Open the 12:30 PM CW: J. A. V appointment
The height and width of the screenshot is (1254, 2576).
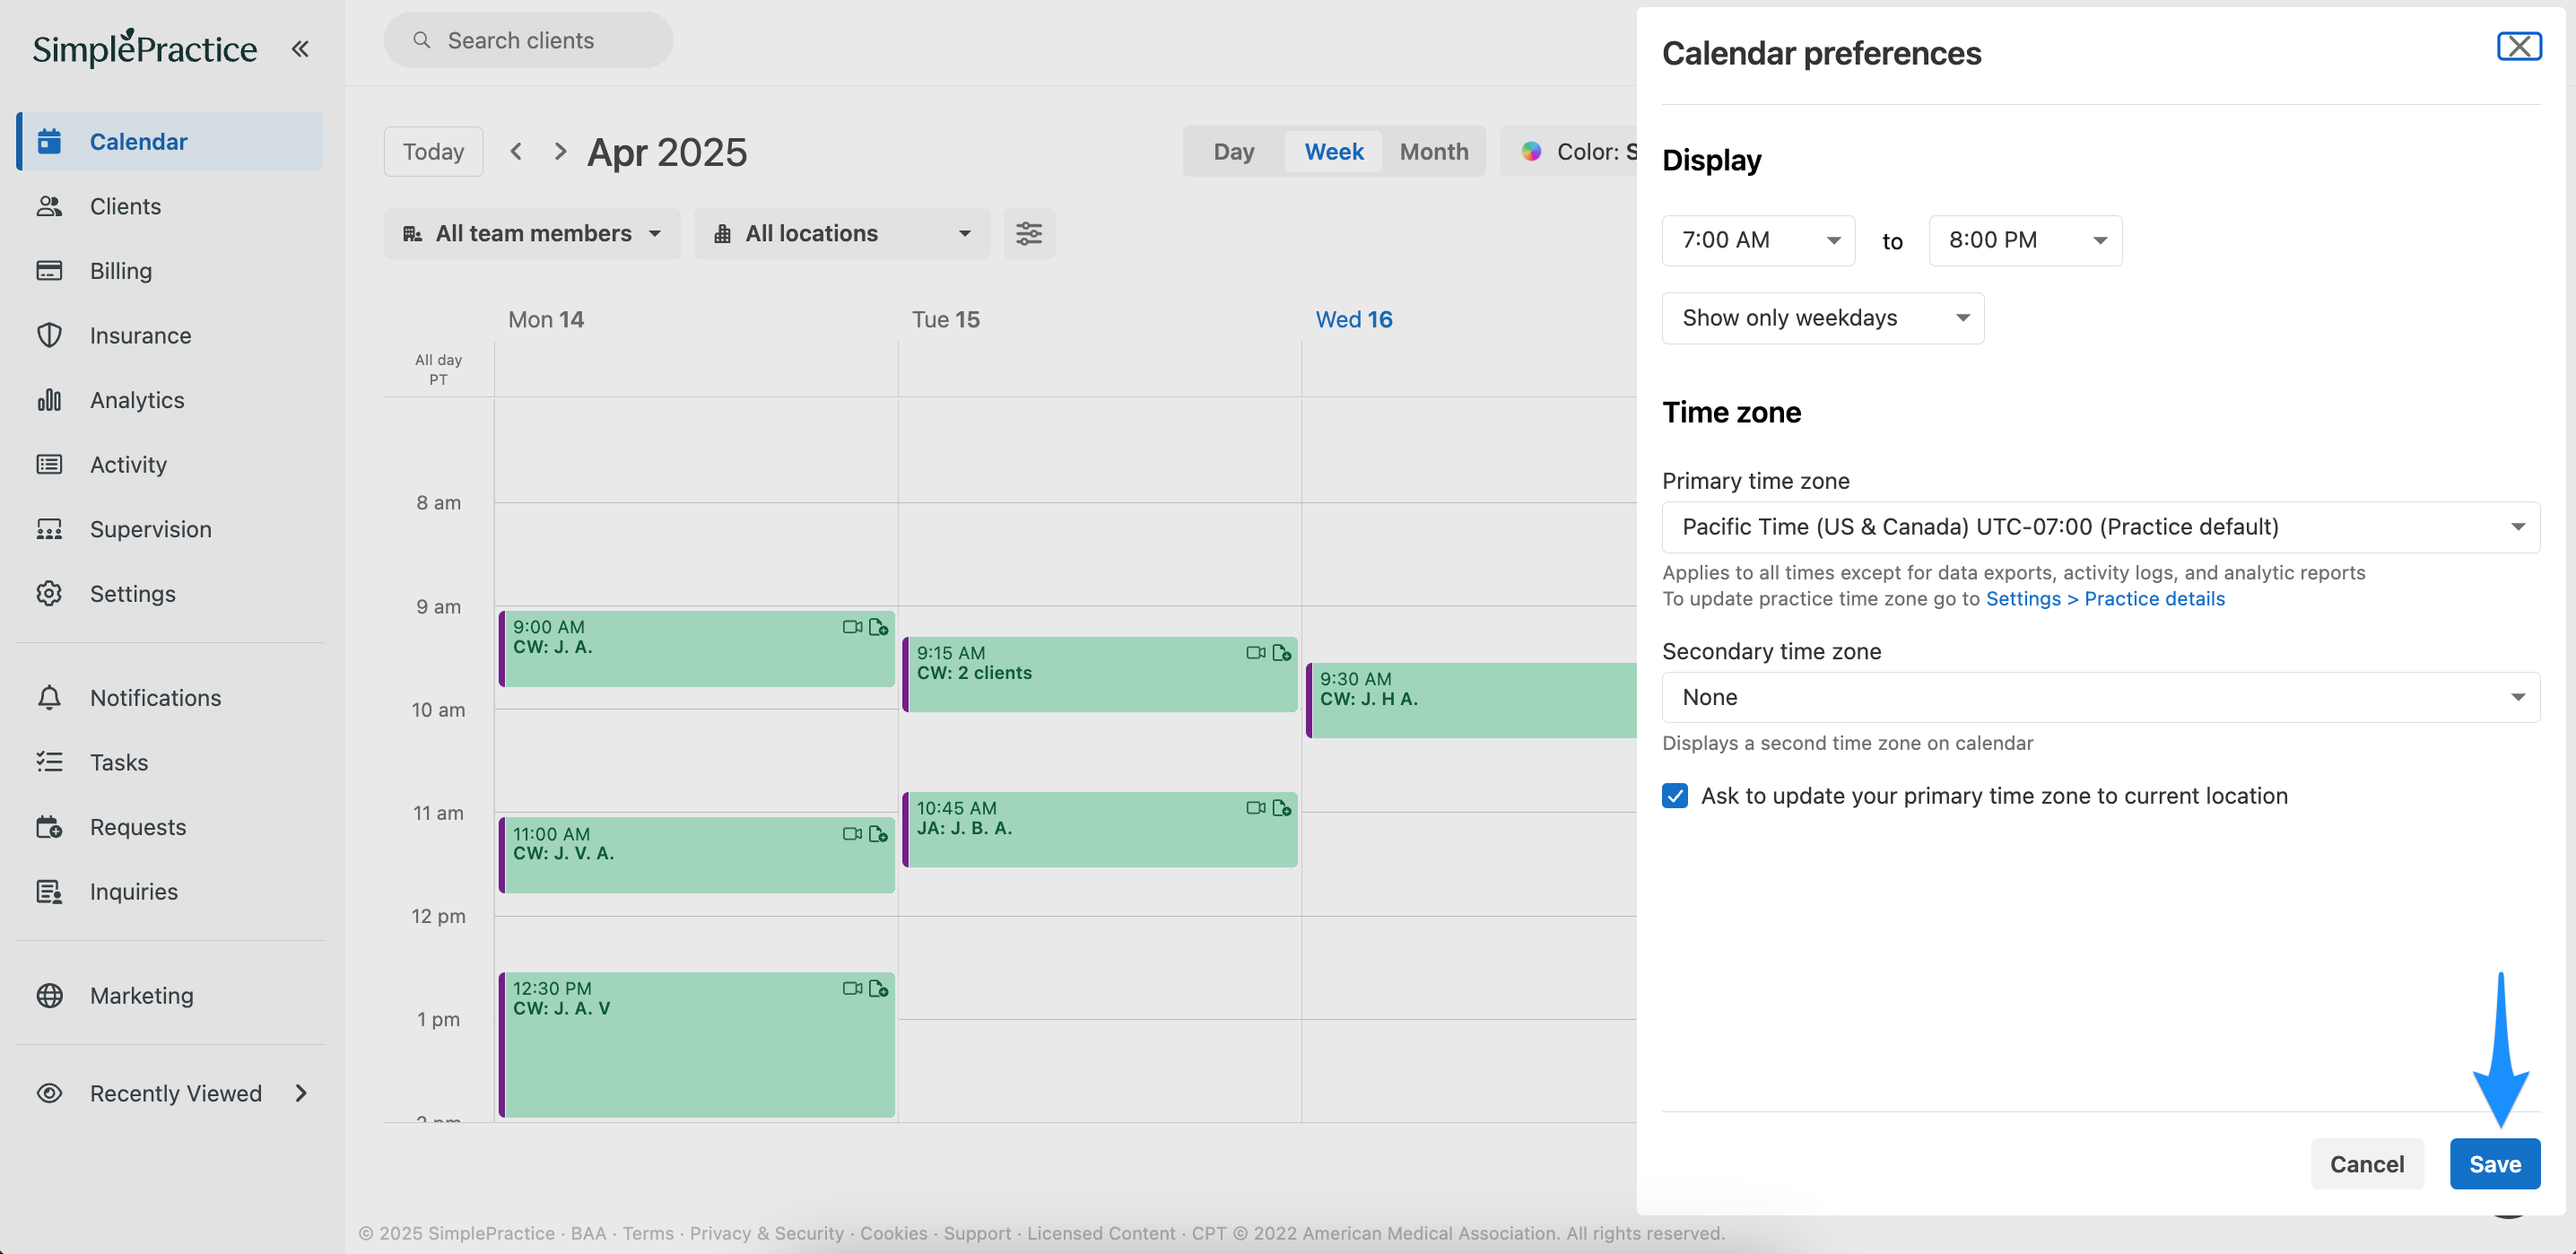(x=697, y=1045)
